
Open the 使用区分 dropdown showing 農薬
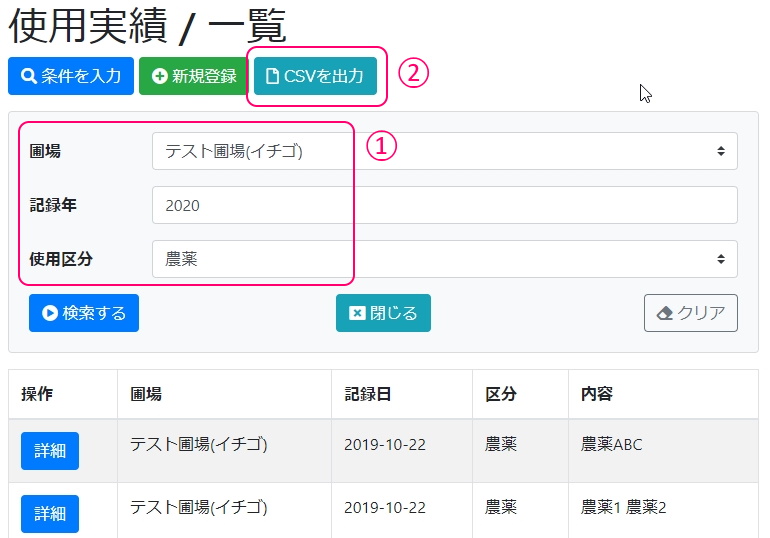[444, 259]
